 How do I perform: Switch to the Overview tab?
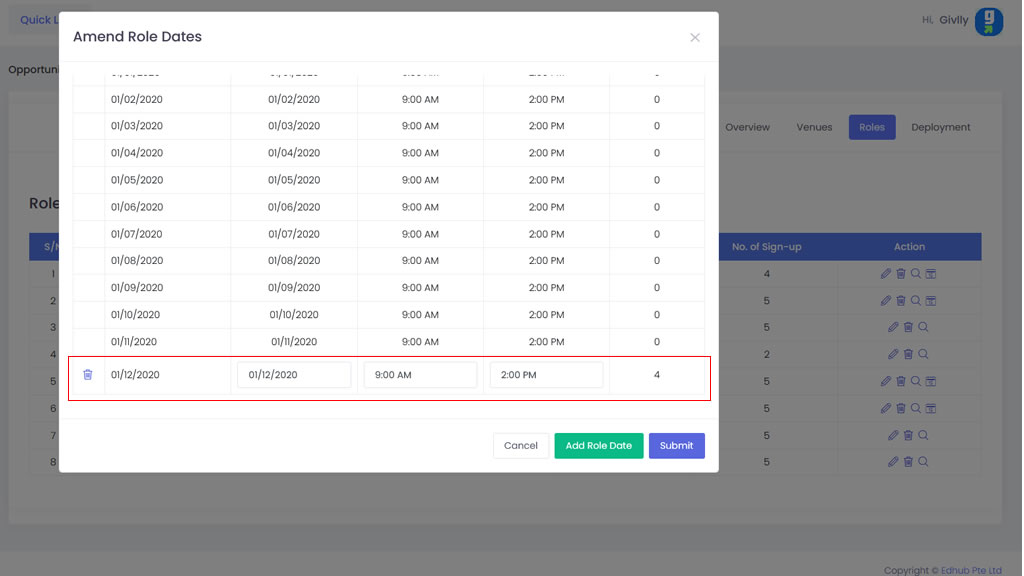tap(747, 127)
